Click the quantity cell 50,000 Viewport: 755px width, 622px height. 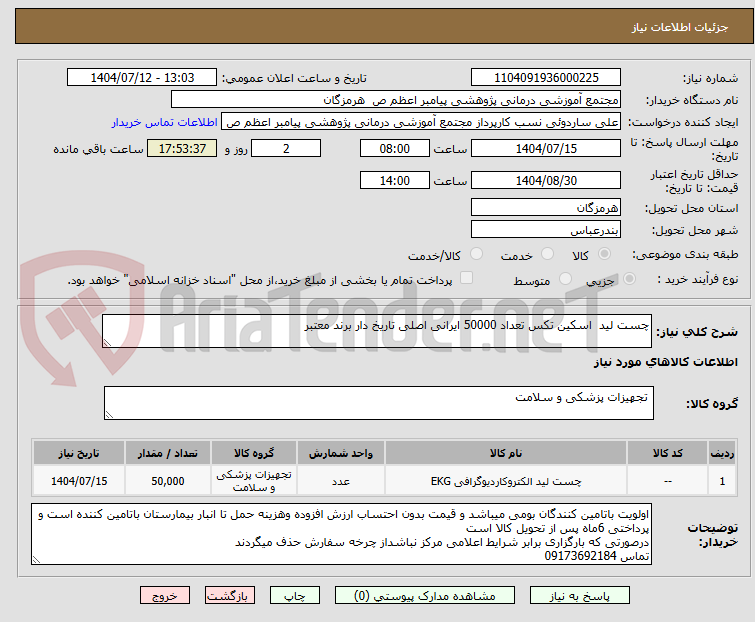tap(168, 481)
